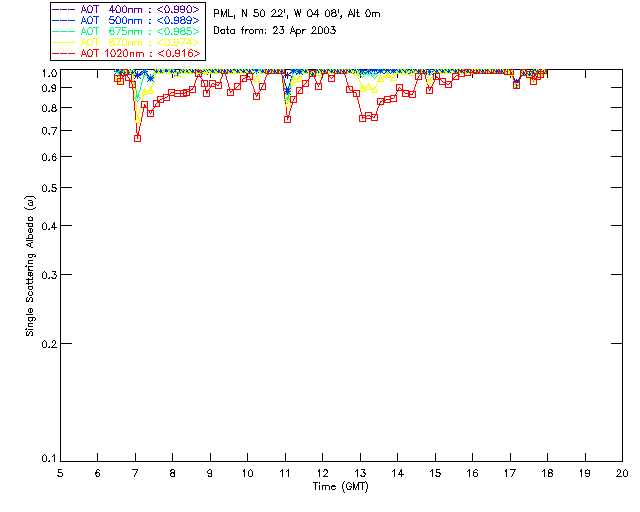Select the AOT 870nm legend entry

[x=127, y=42]
